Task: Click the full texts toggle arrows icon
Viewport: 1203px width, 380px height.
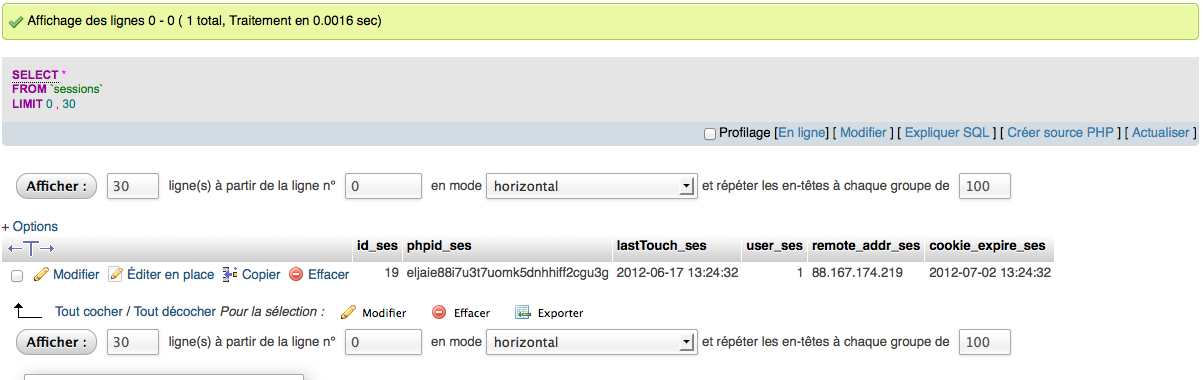Action: pos(31,247)
